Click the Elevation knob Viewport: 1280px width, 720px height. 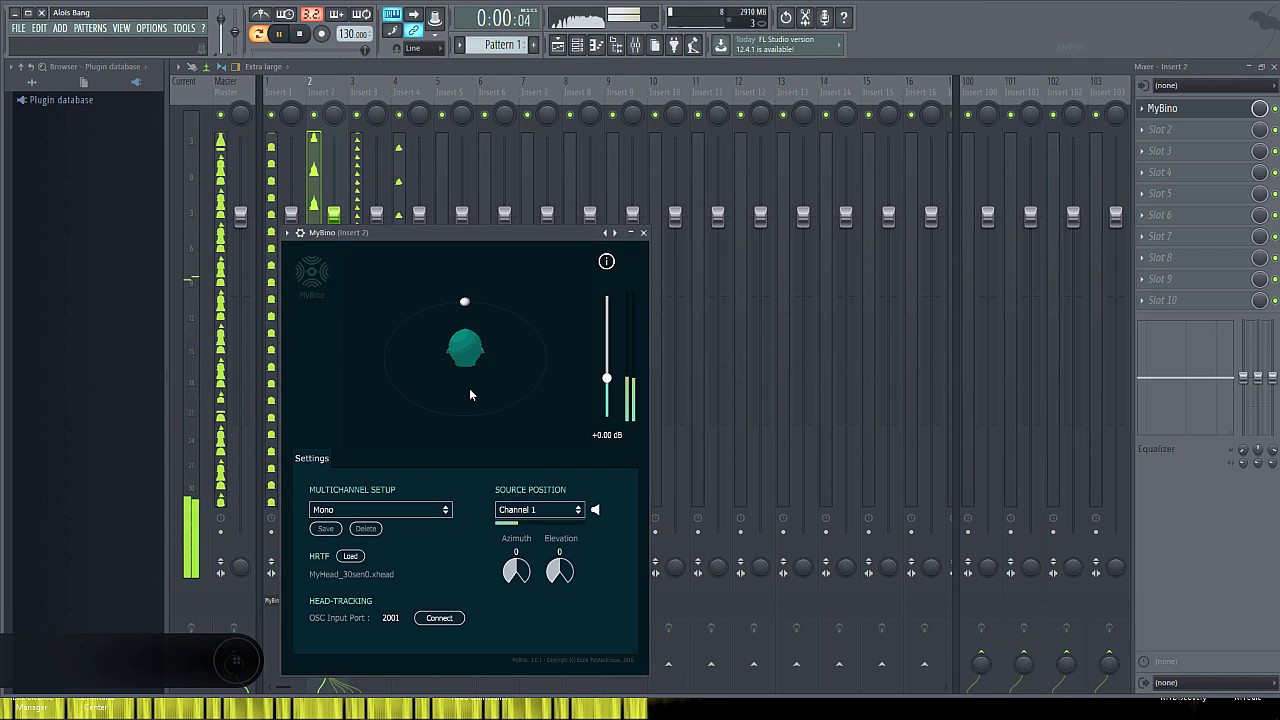[560, 570]
